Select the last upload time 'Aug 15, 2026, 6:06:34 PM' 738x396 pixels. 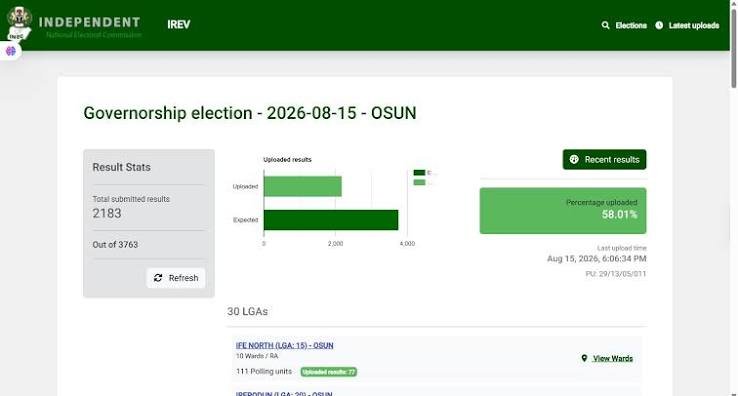pyautogui.click(x=596, y=259)
